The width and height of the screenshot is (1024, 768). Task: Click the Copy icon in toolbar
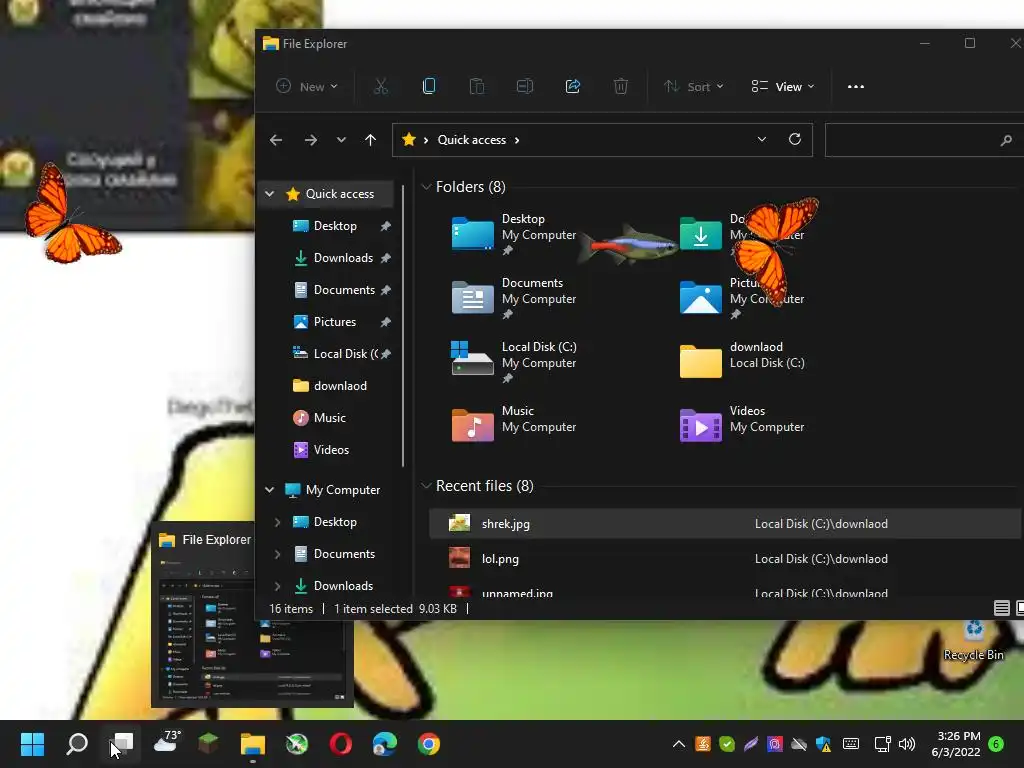pyautogui.click(x=429, y=86)
